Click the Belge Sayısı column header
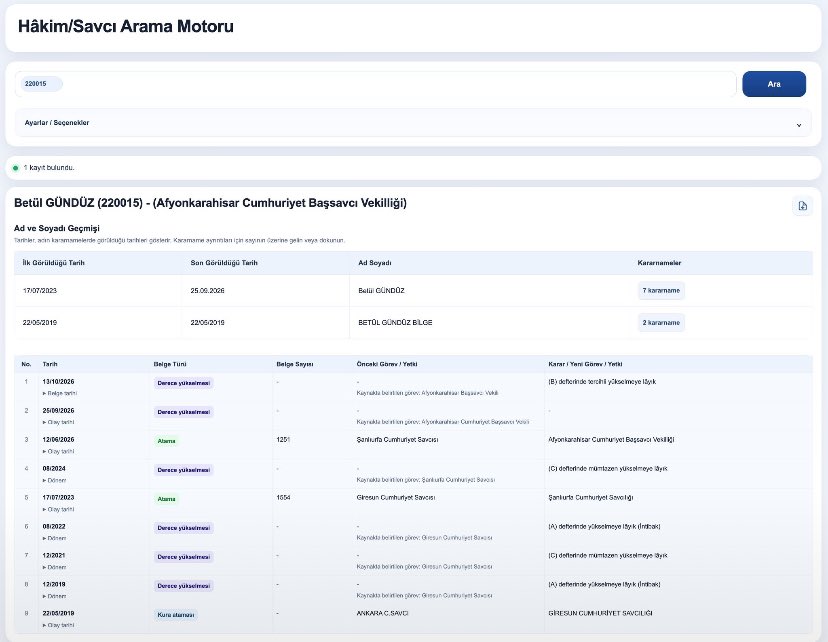The image size is (828, 642). 295,364
